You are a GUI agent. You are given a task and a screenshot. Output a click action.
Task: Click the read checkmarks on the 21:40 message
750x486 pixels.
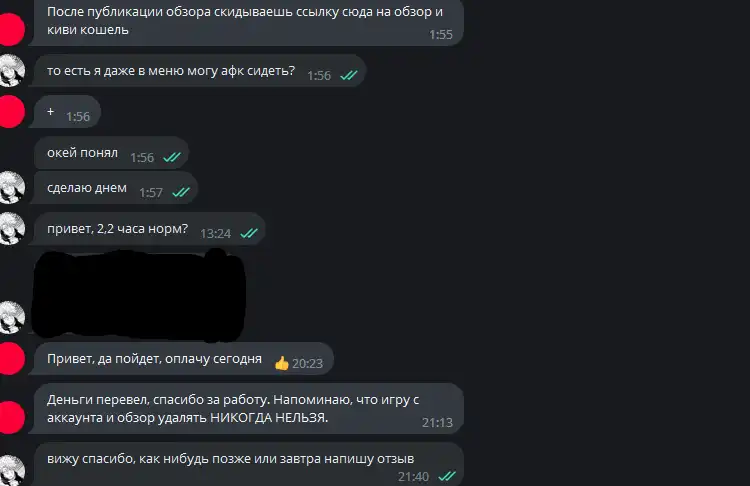447,476
